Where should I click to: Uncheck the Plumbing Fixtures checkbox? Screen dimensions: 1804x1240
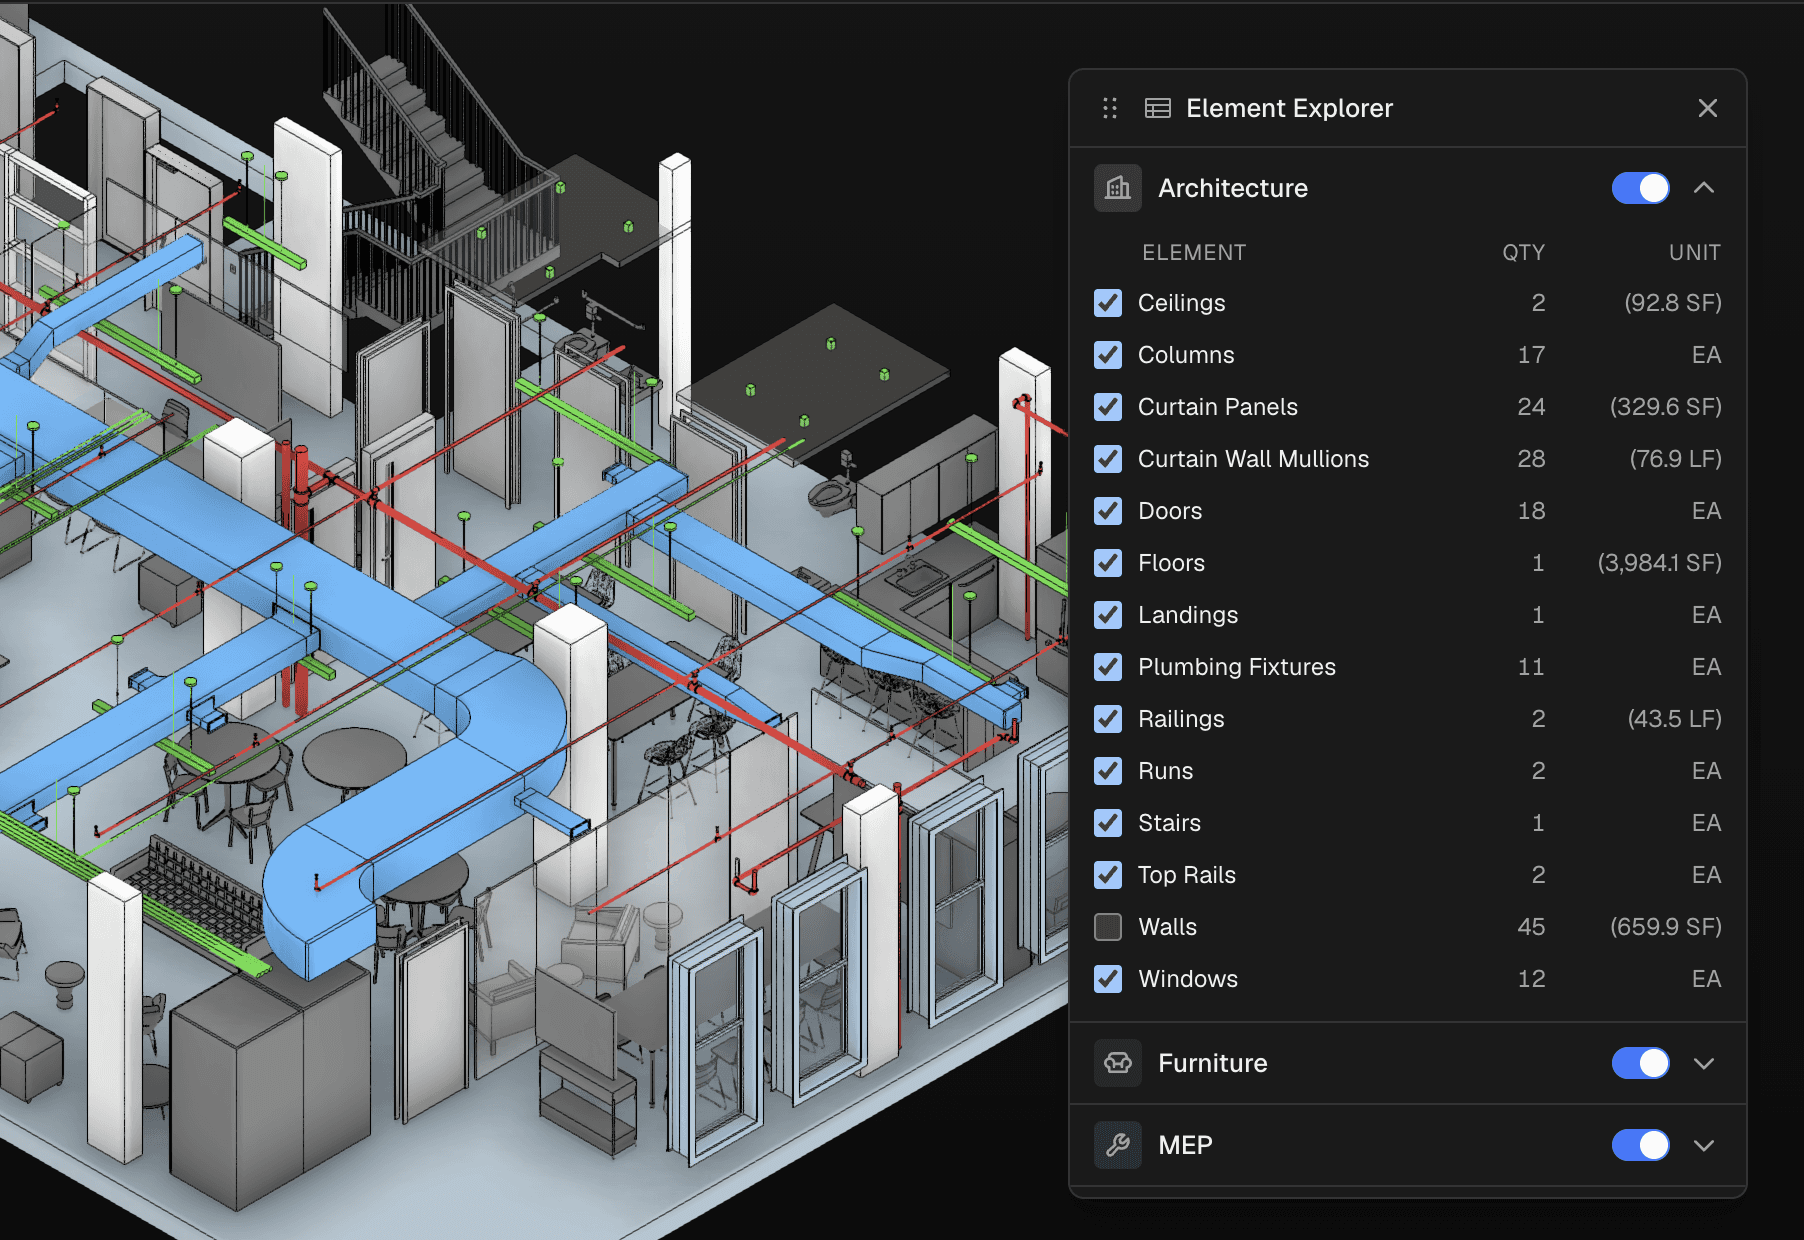(1108, 667)
